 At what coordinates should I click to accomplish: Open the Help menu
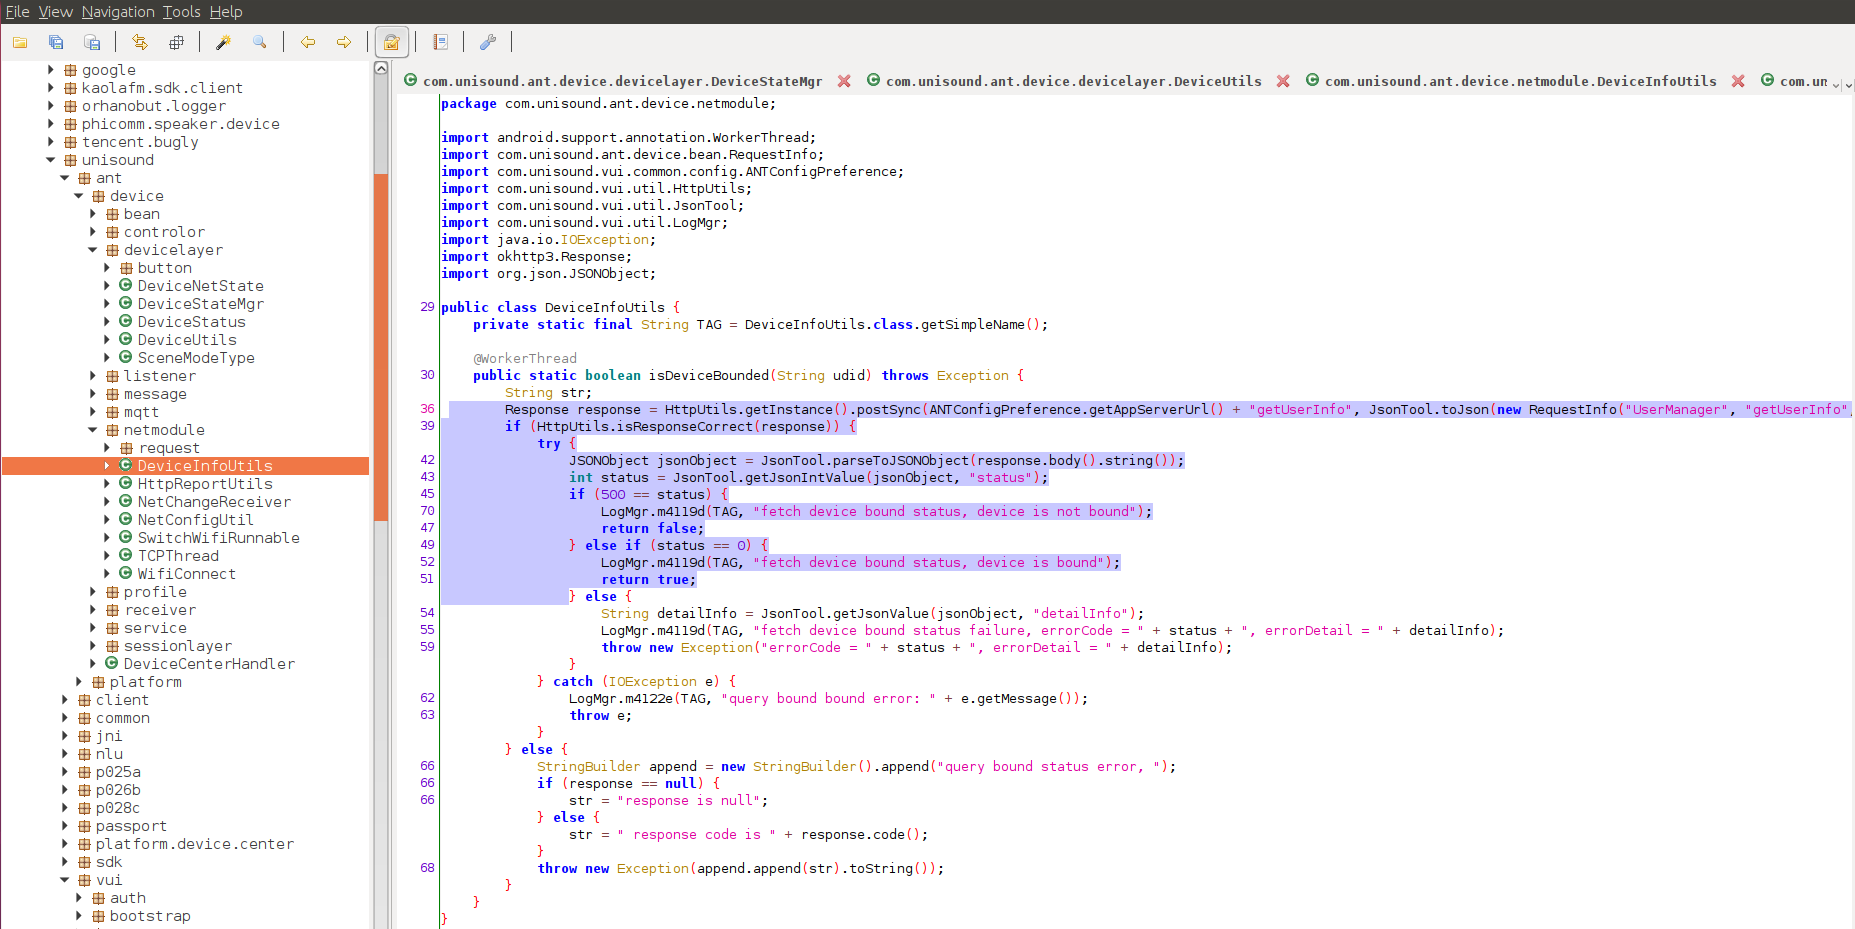point(226,12)
